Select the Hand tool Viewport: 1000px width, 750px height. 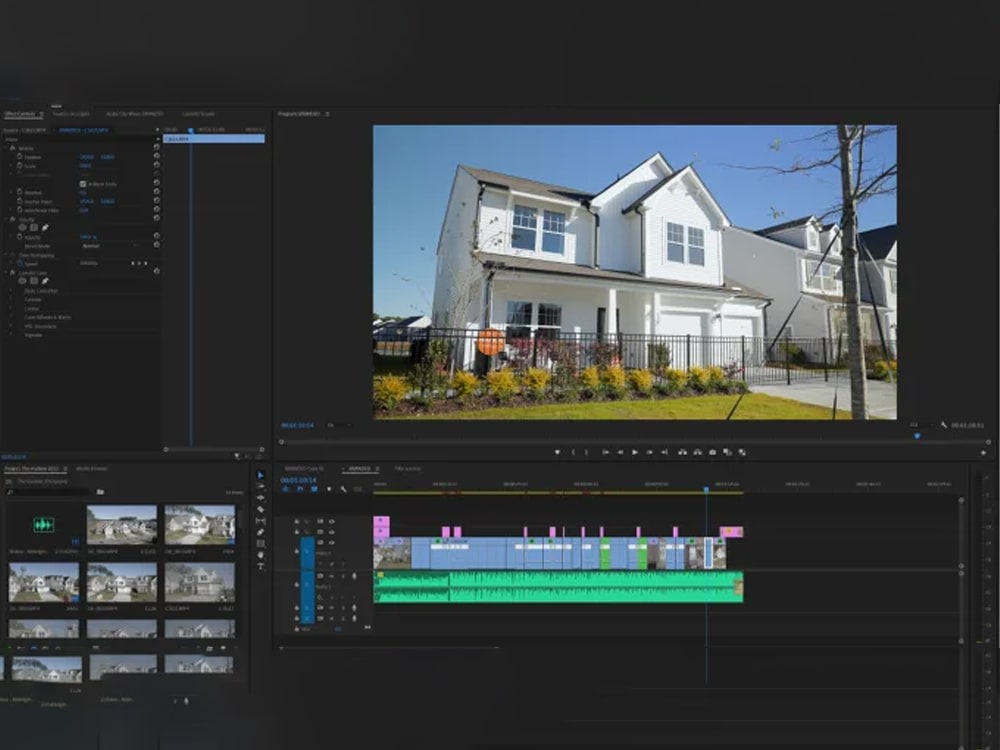coord(260,555)
